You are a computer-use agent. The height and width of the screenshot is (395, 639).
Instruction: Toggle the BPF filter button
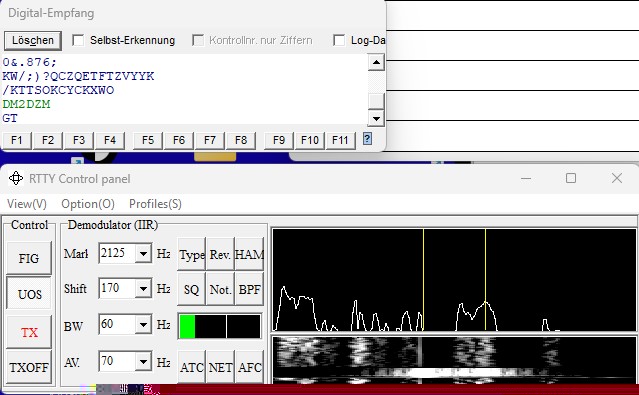(249, 289)
